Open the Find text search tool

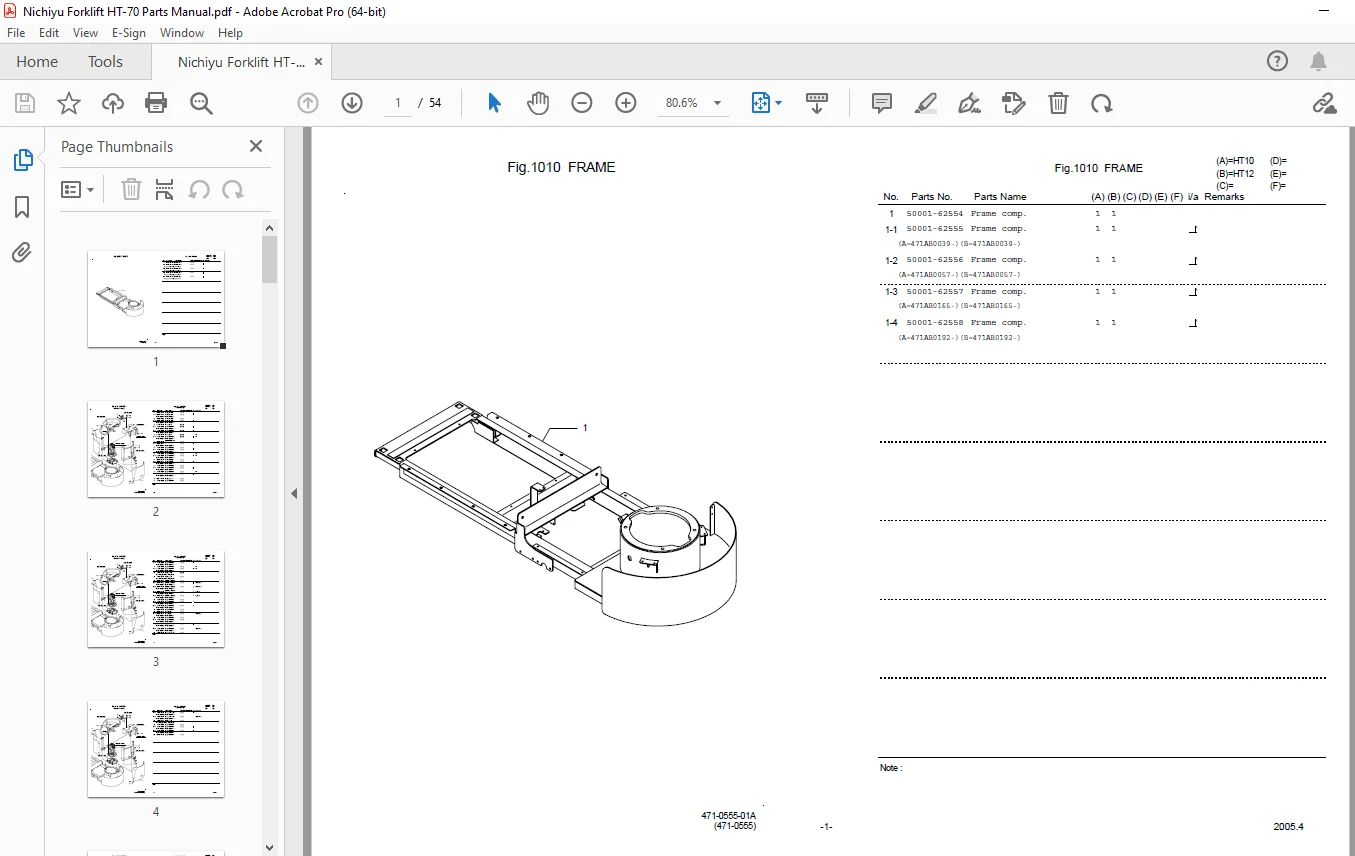pyautogui.click(x=201, y=103)
